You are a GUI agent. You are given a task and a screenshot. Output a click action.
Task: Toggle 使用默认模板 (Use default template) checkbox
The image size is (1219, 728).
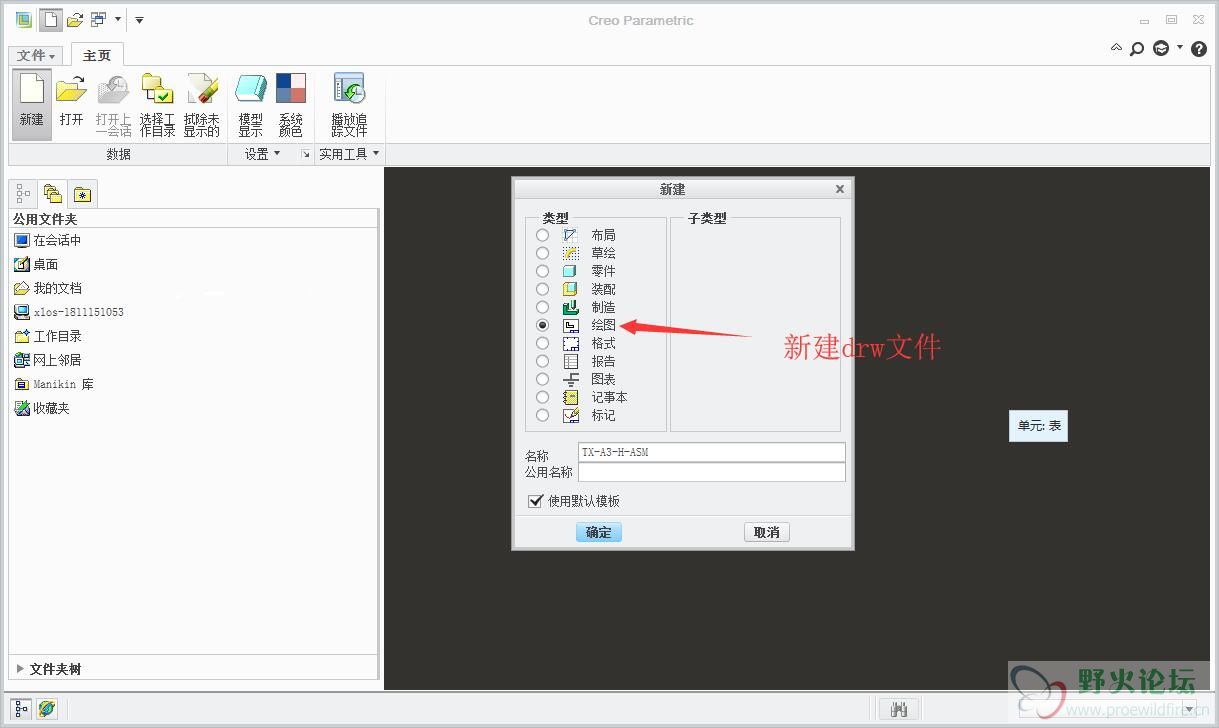(x=535, y=501)
